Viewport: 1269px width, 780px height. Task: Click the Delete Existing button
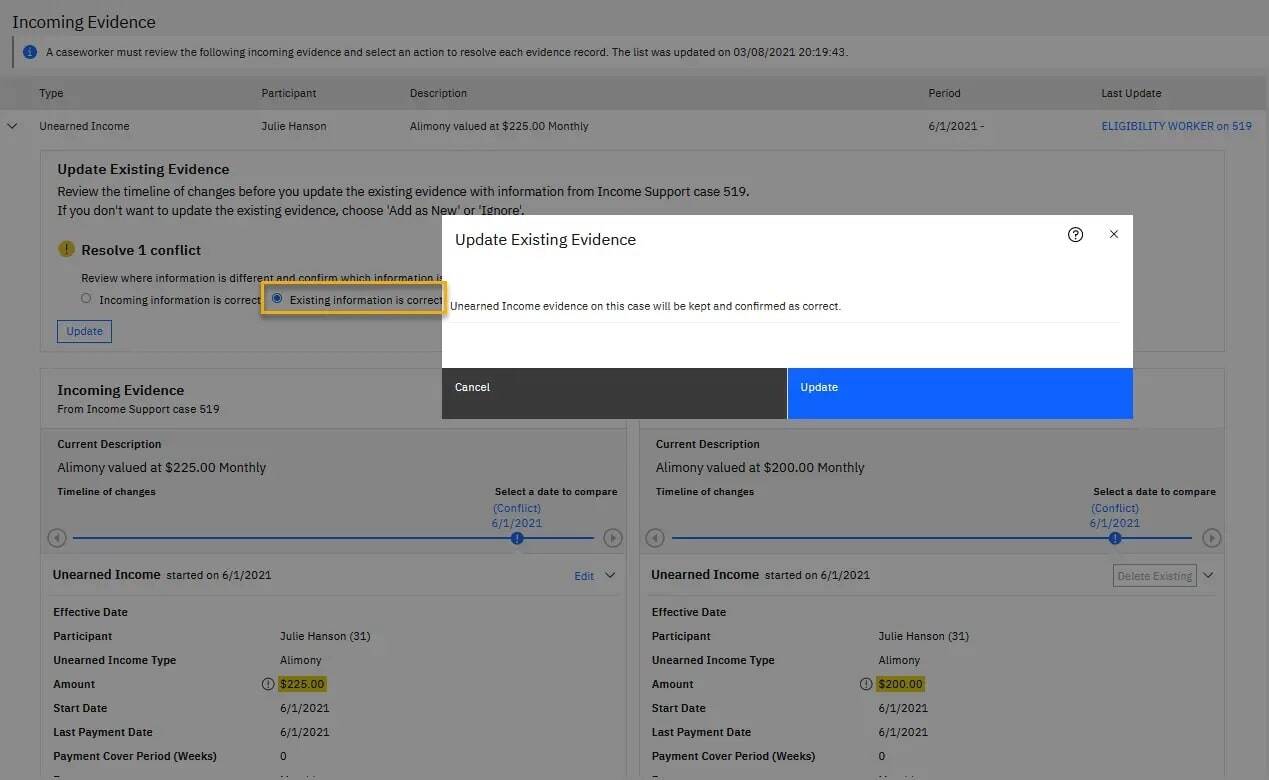pyautogui.click(x=1155, y=576)
